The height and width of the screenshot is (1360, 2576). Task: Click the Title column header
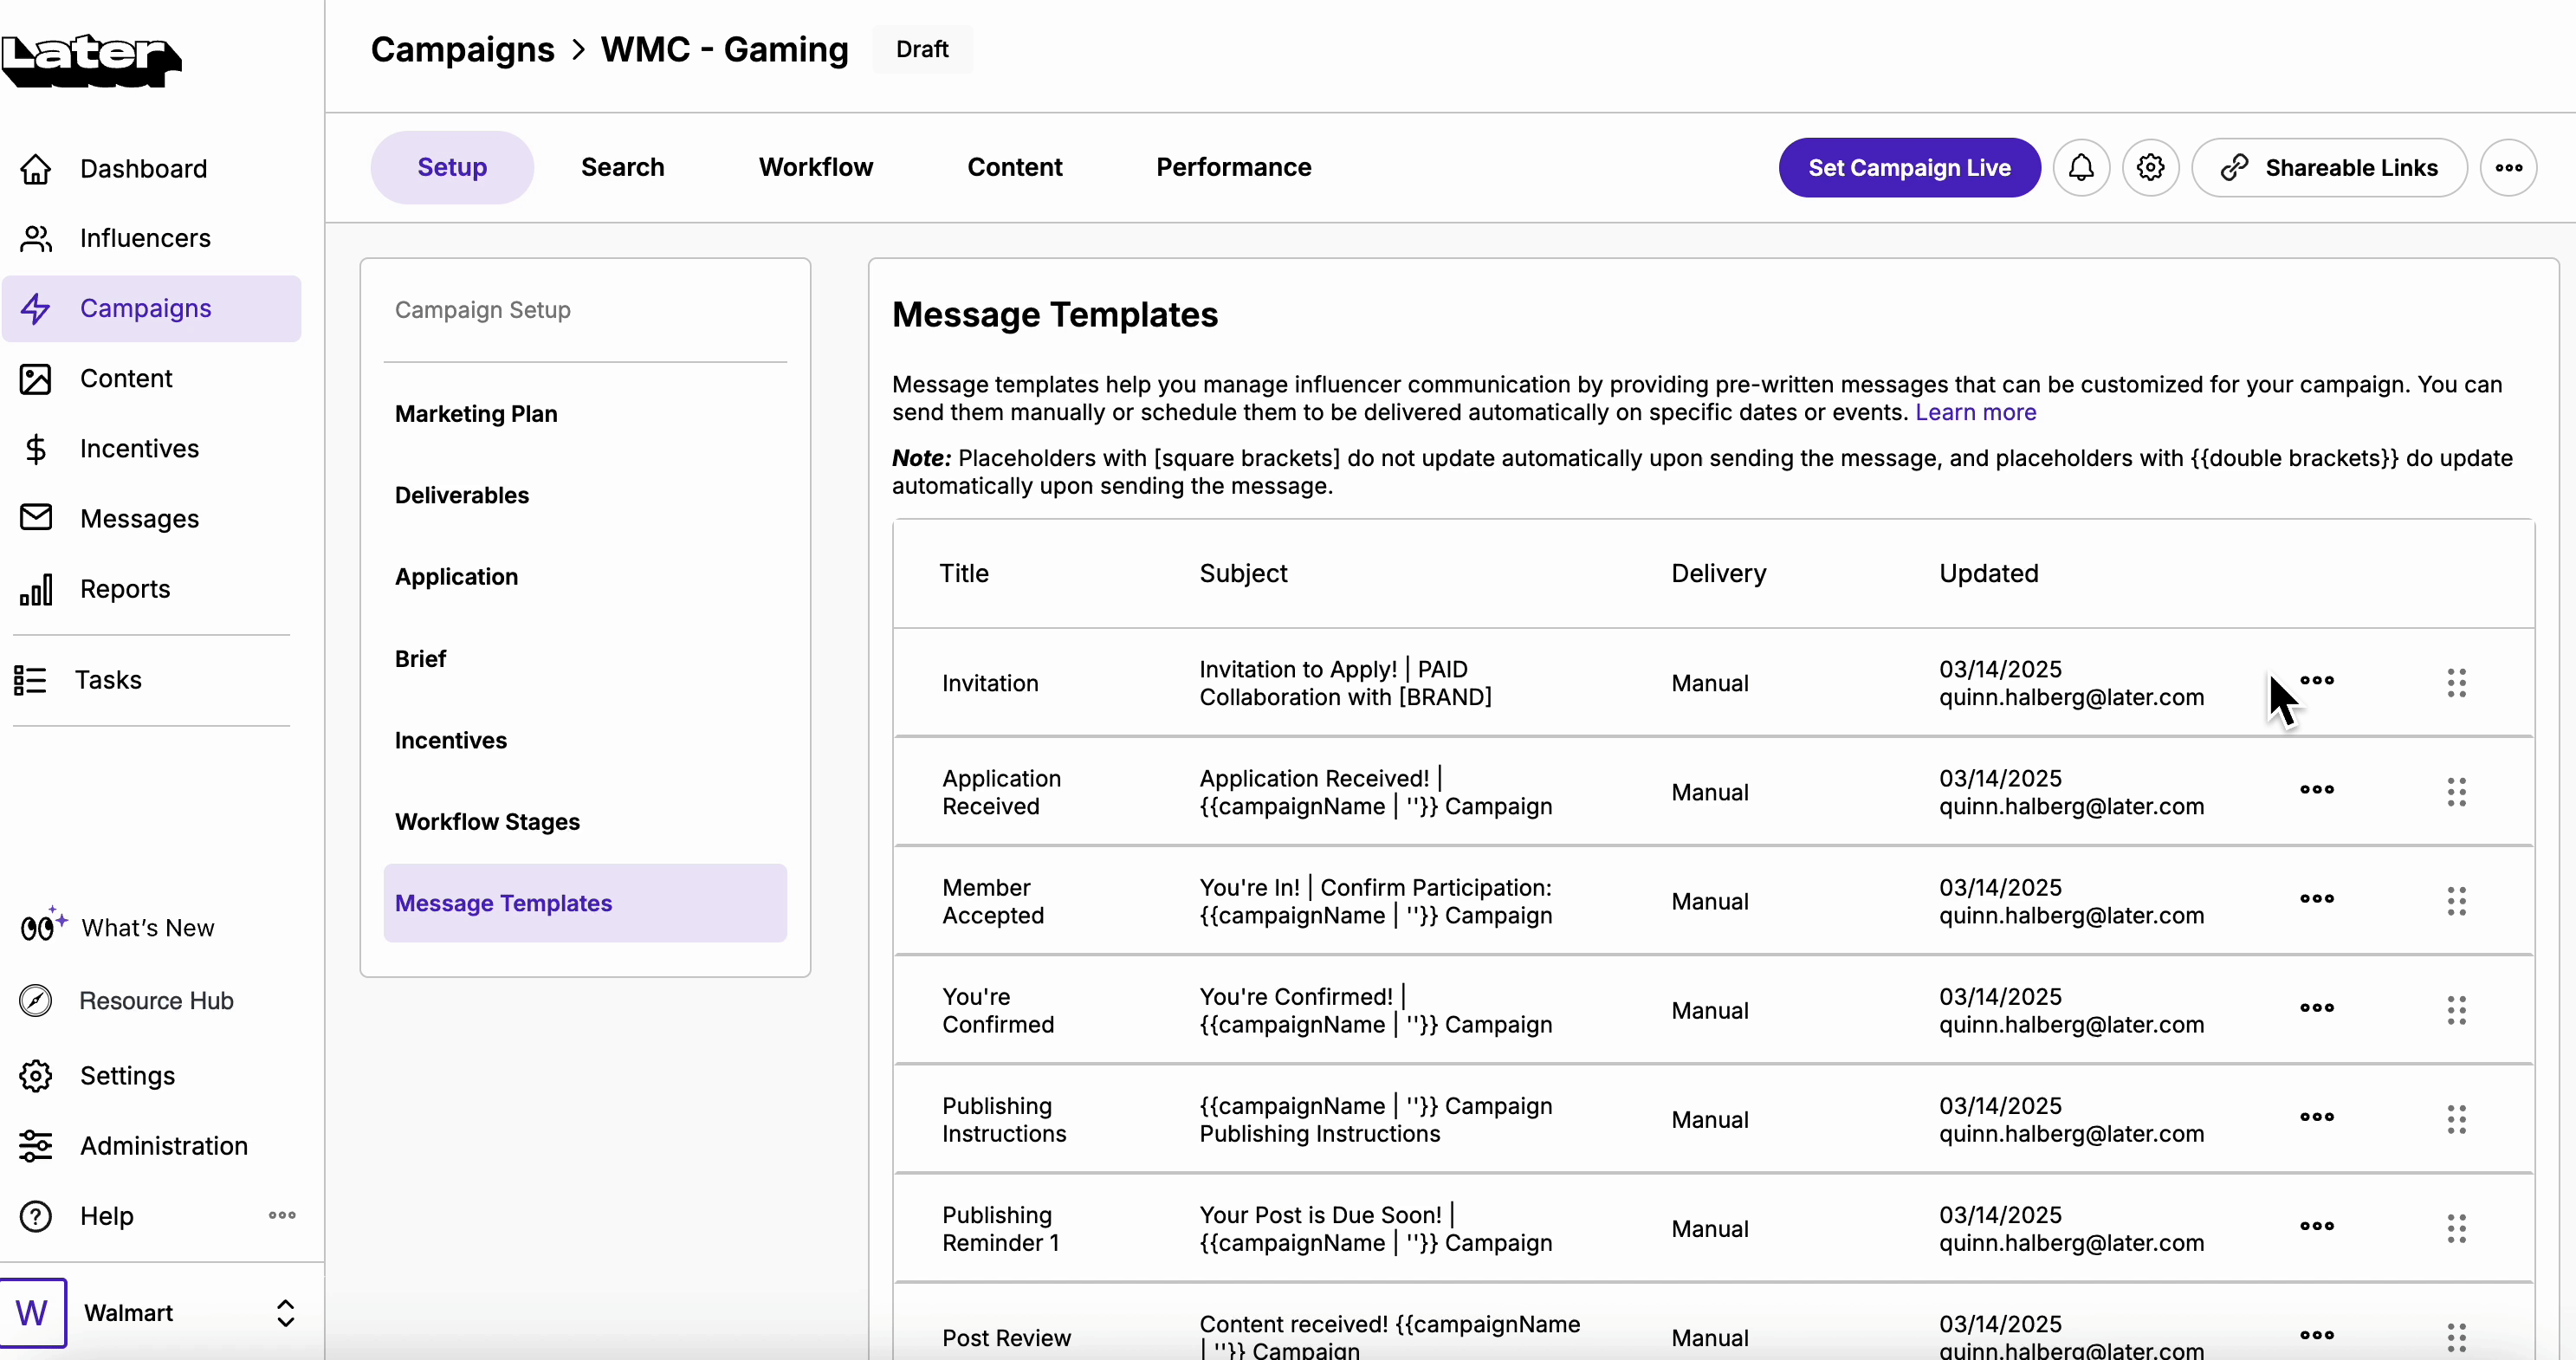964,574
